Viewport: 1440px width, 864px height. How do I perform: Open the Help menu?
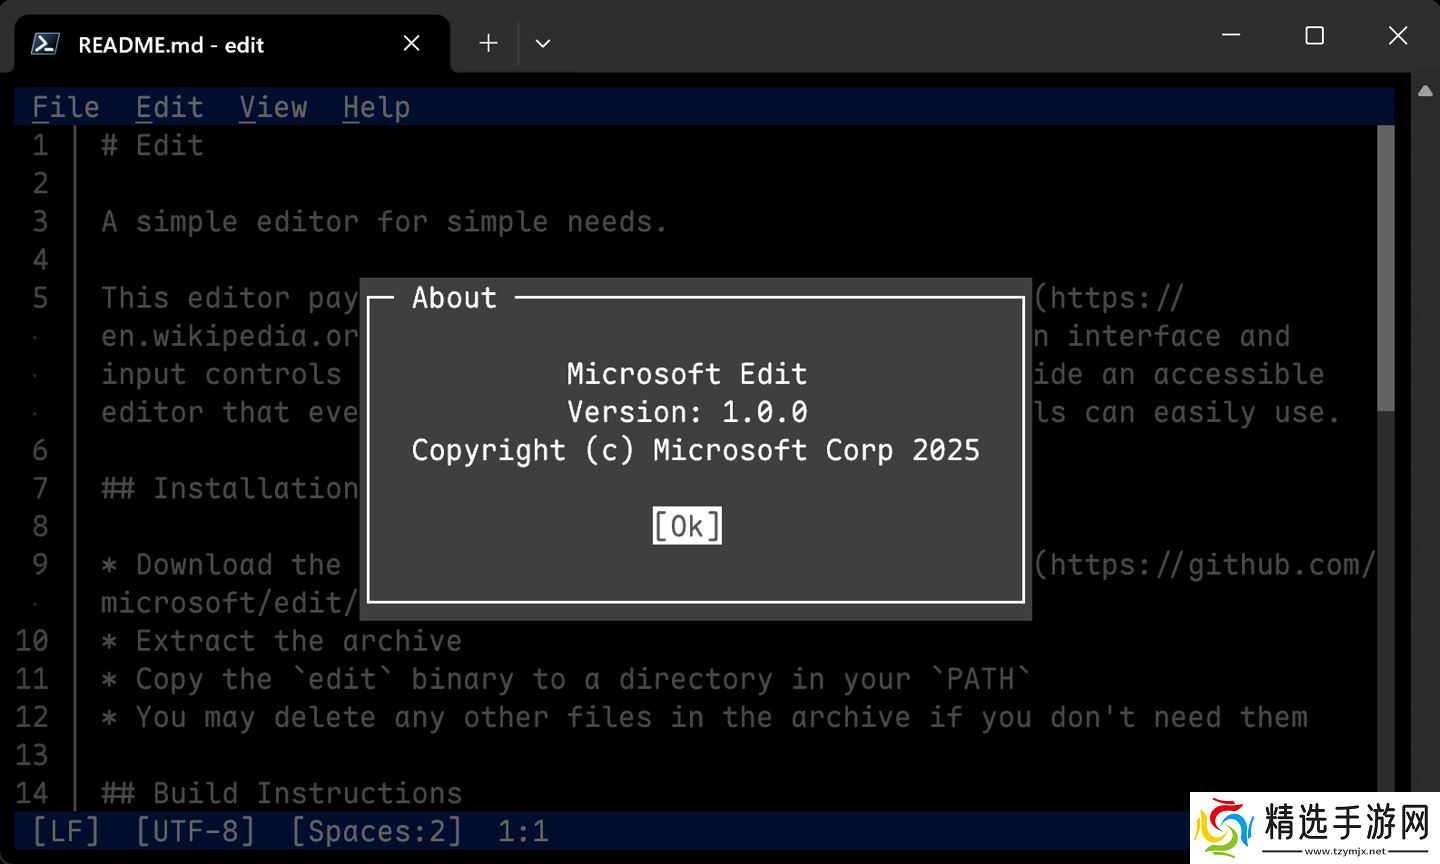[x=376, y=107]
